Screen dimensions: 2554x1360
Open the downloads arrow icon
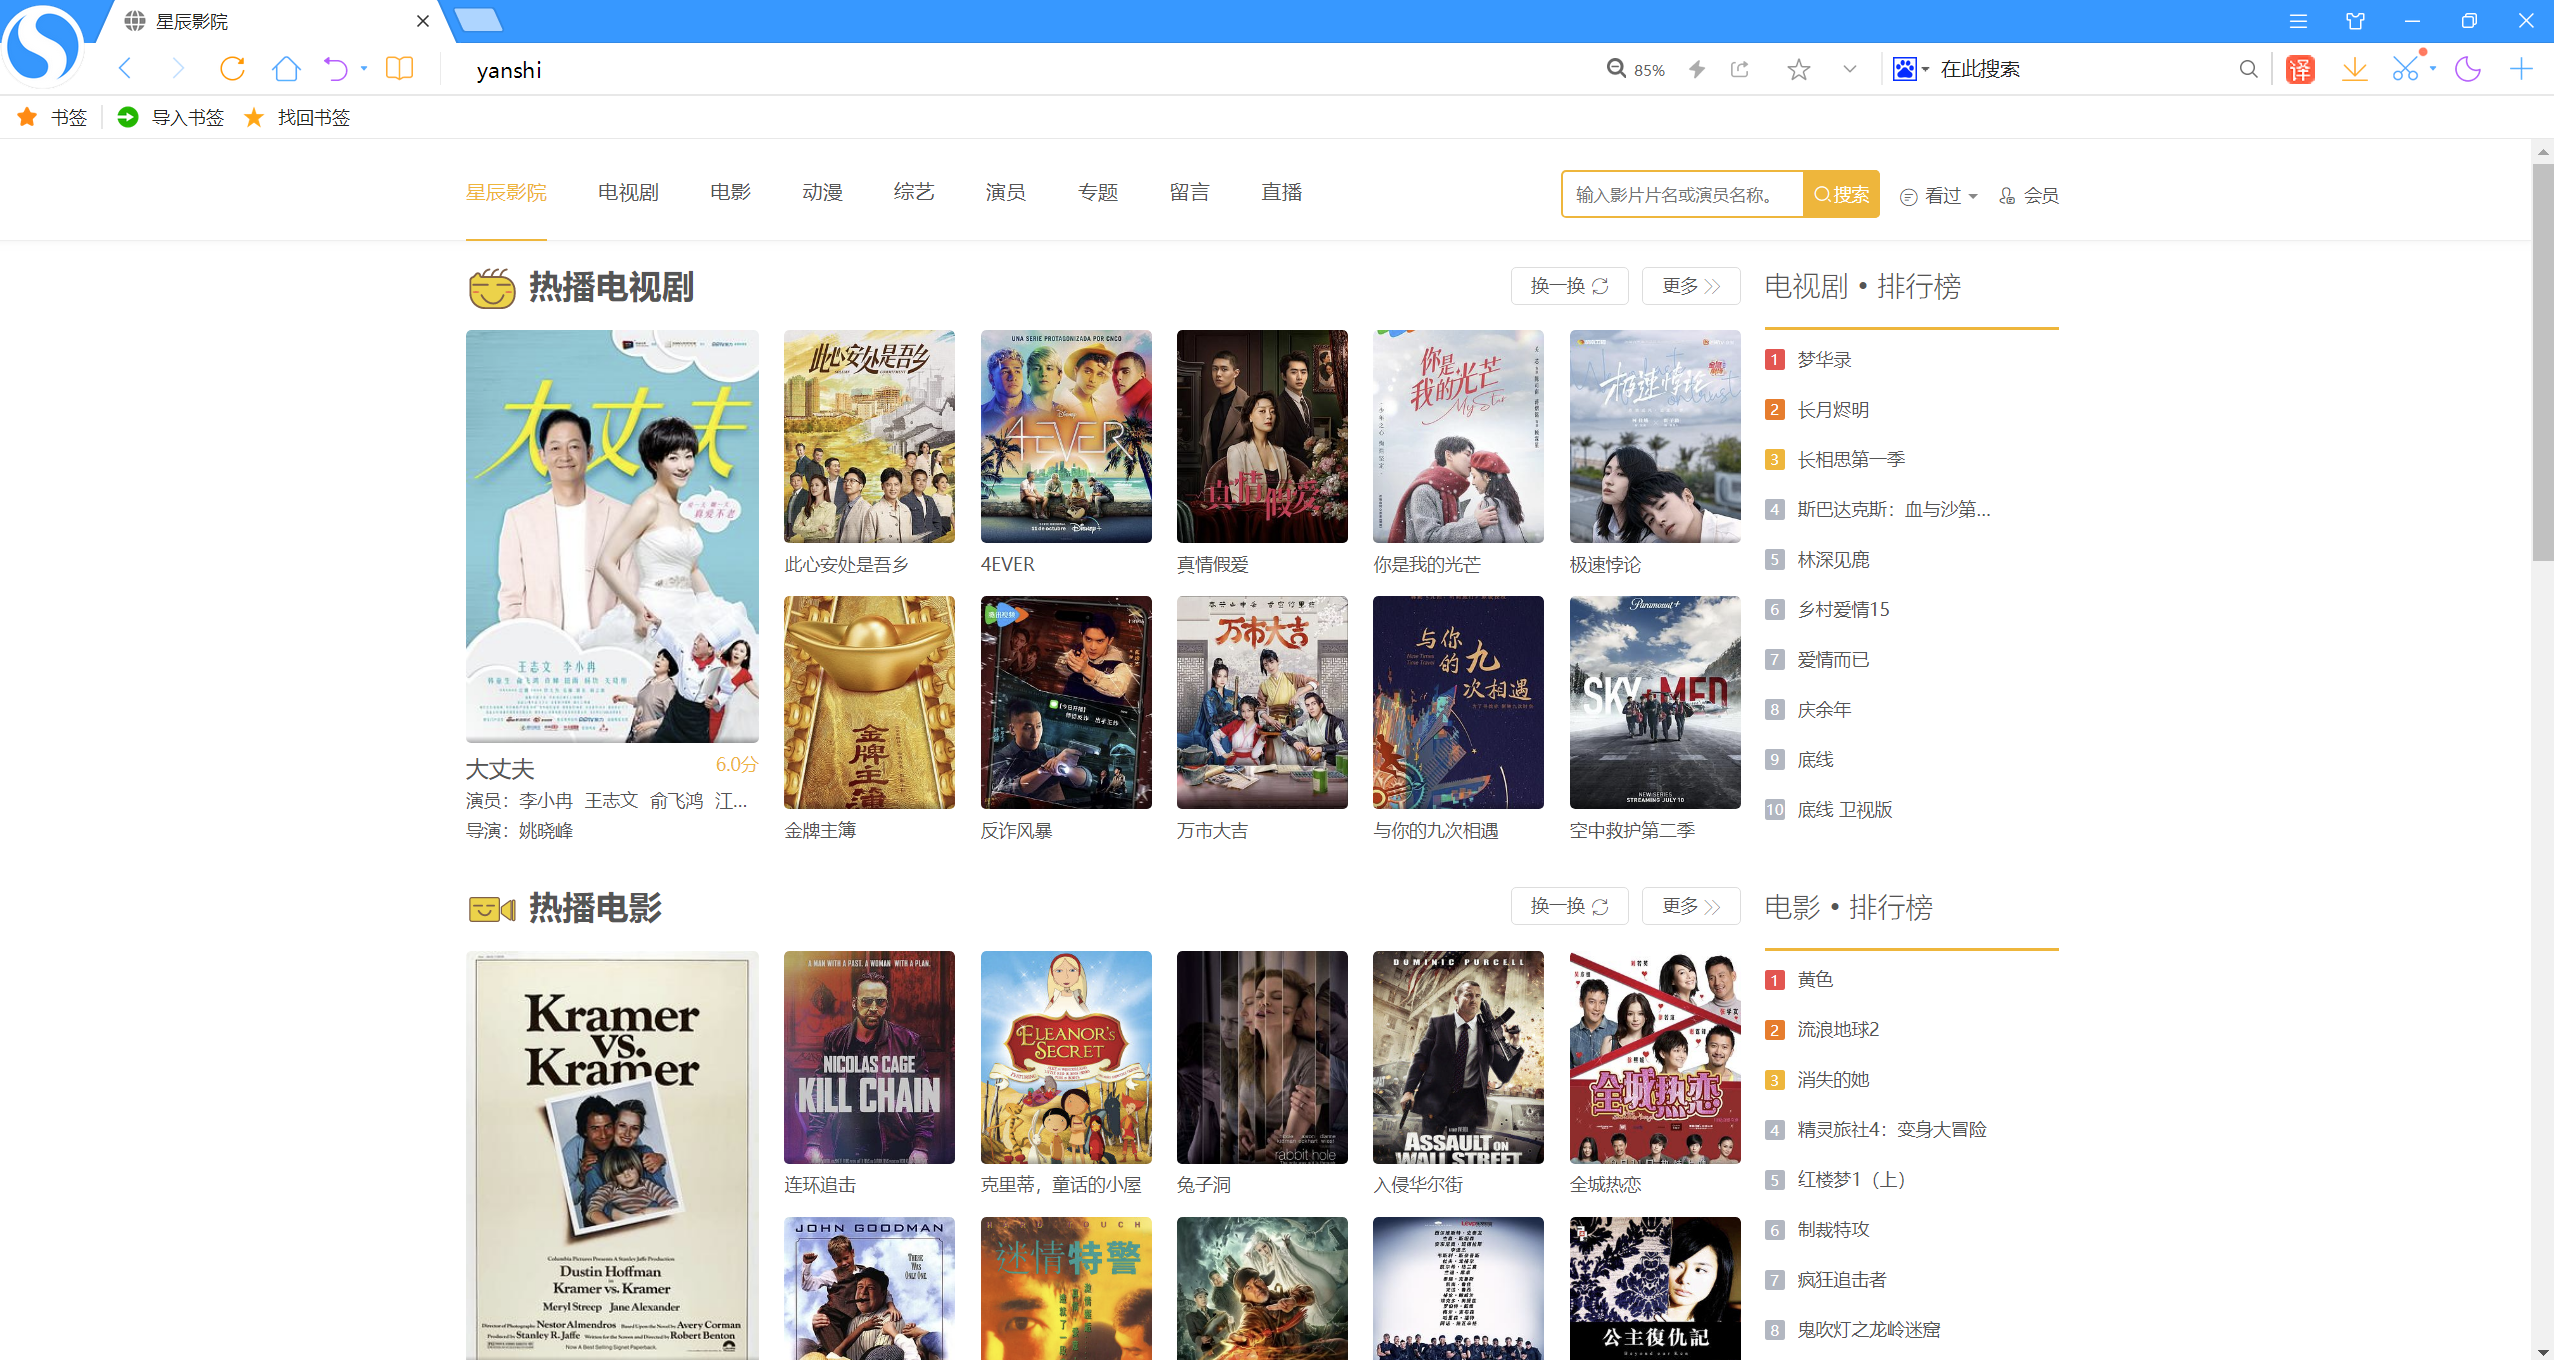tap(2355, 69)
